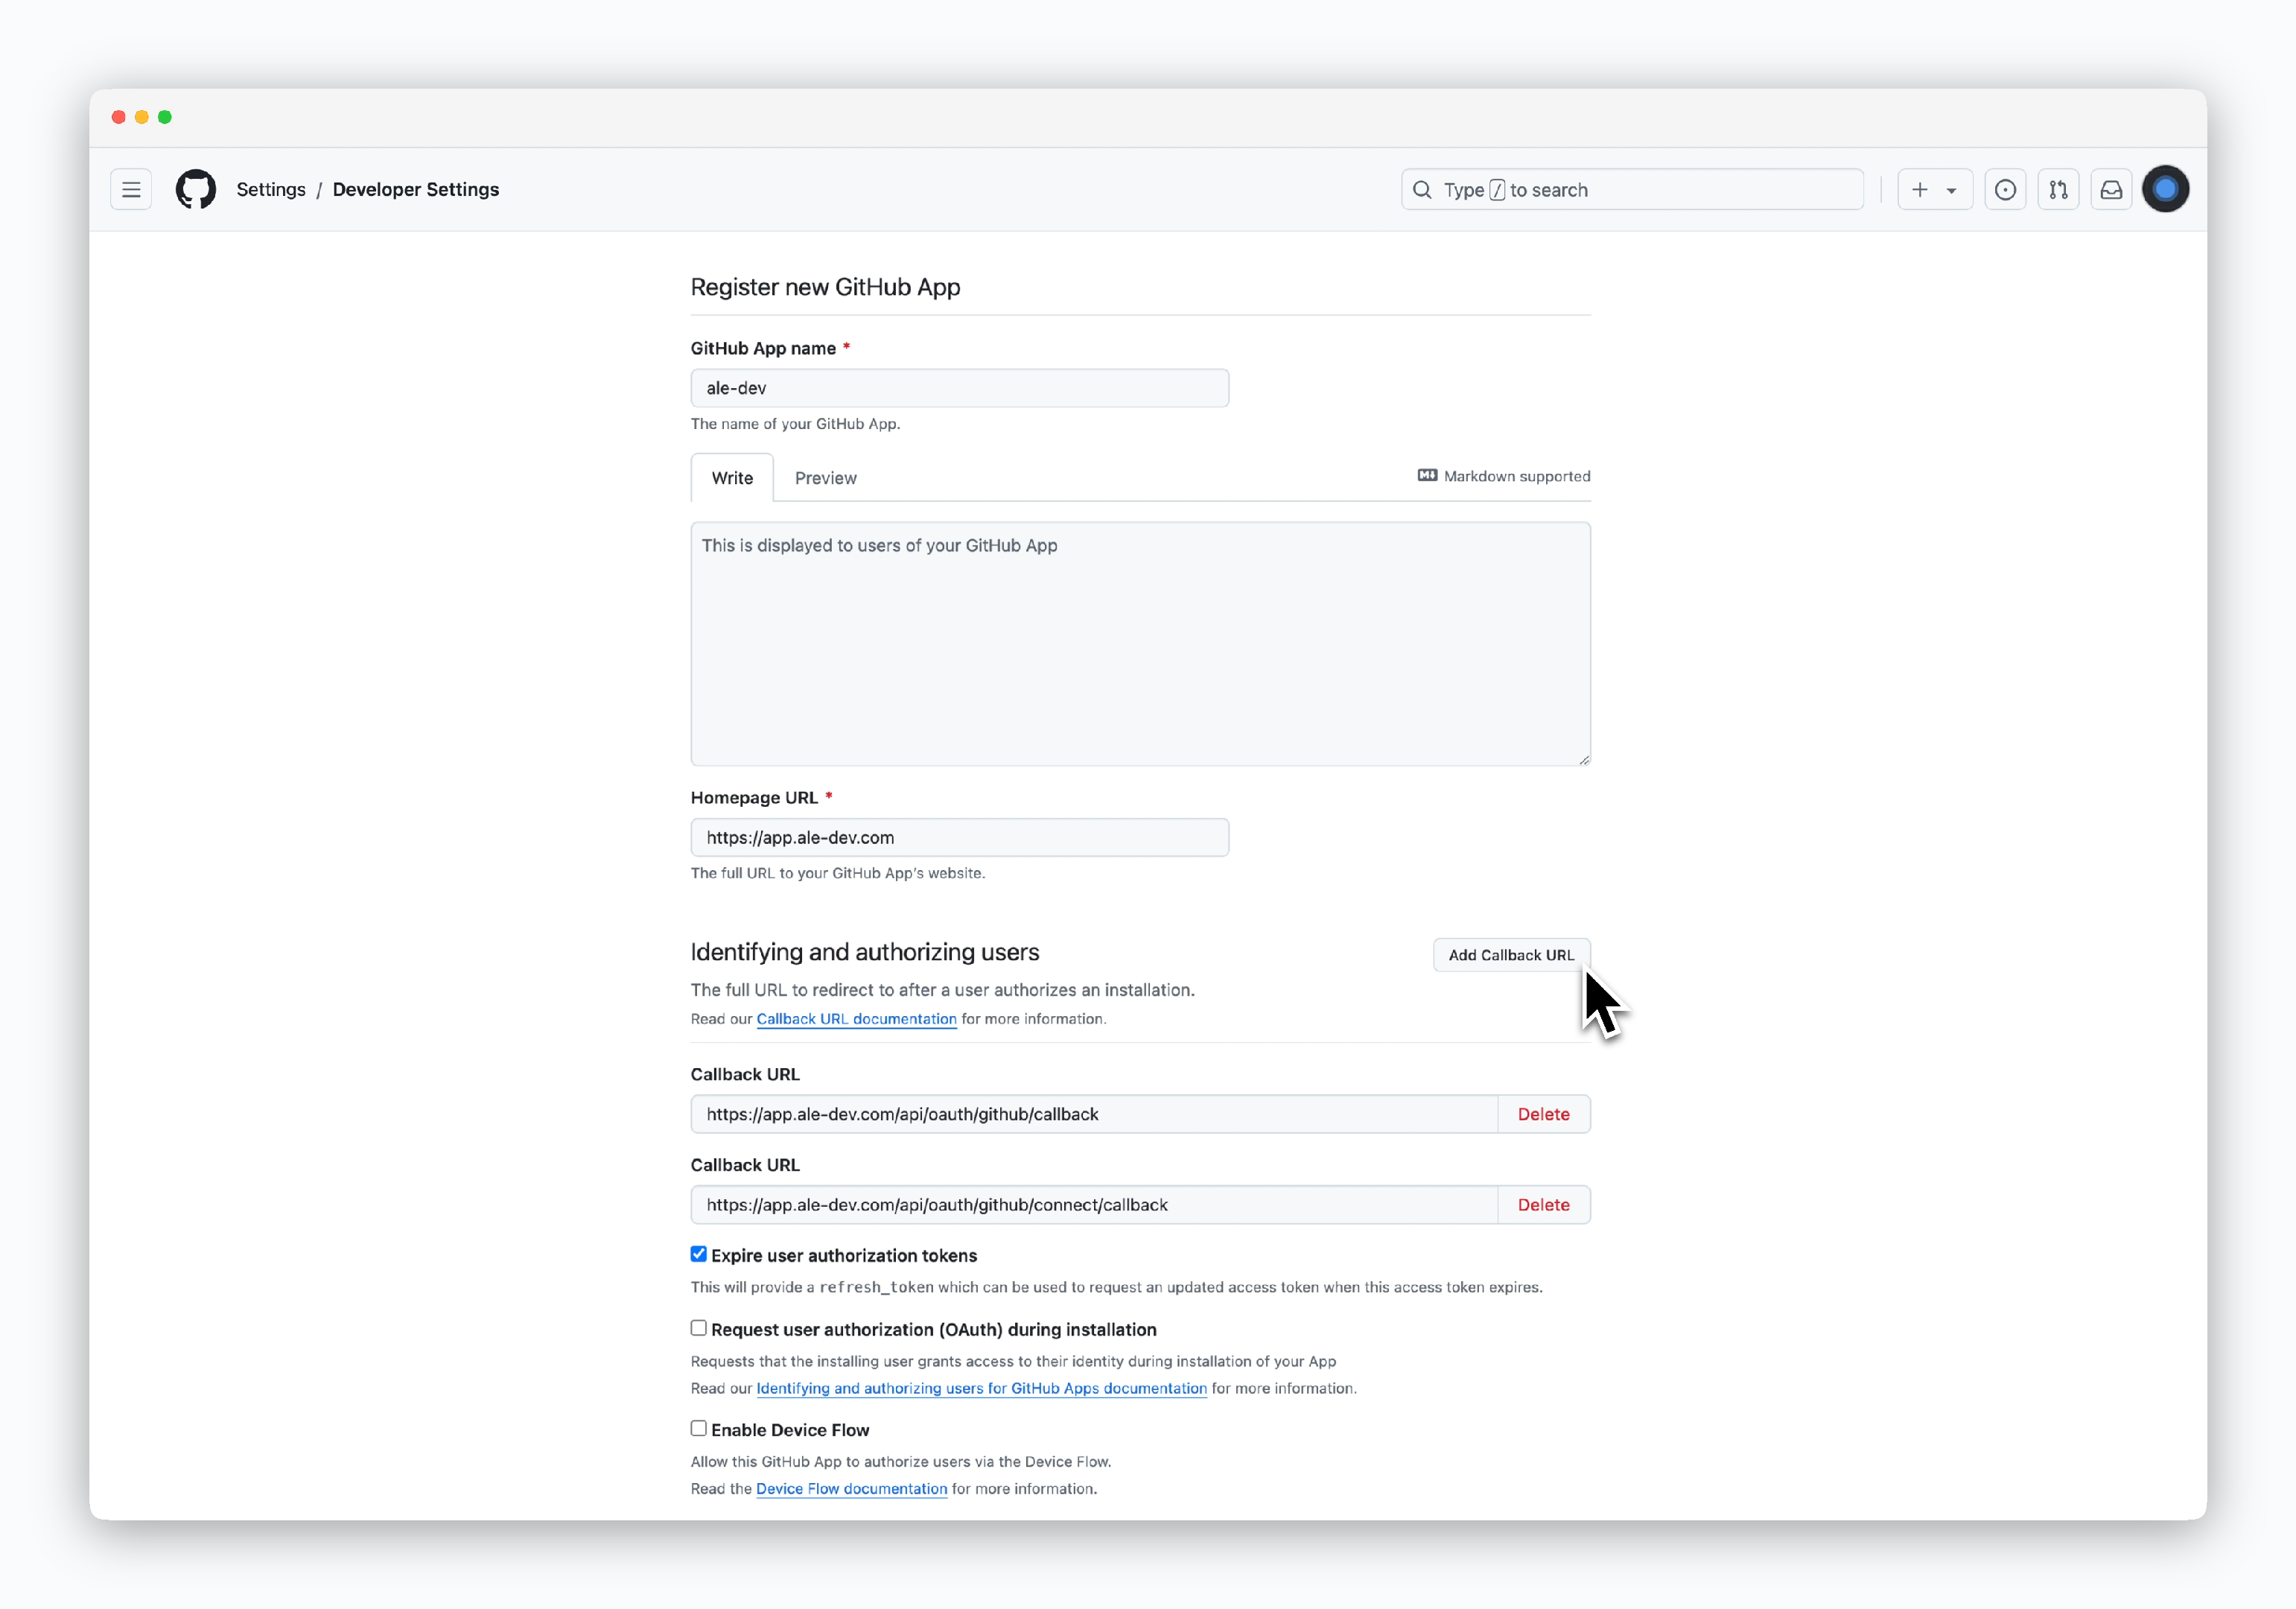2296x1609 pixels.
Task: Open the hamburger navigation menu
Action: (131, 190)
